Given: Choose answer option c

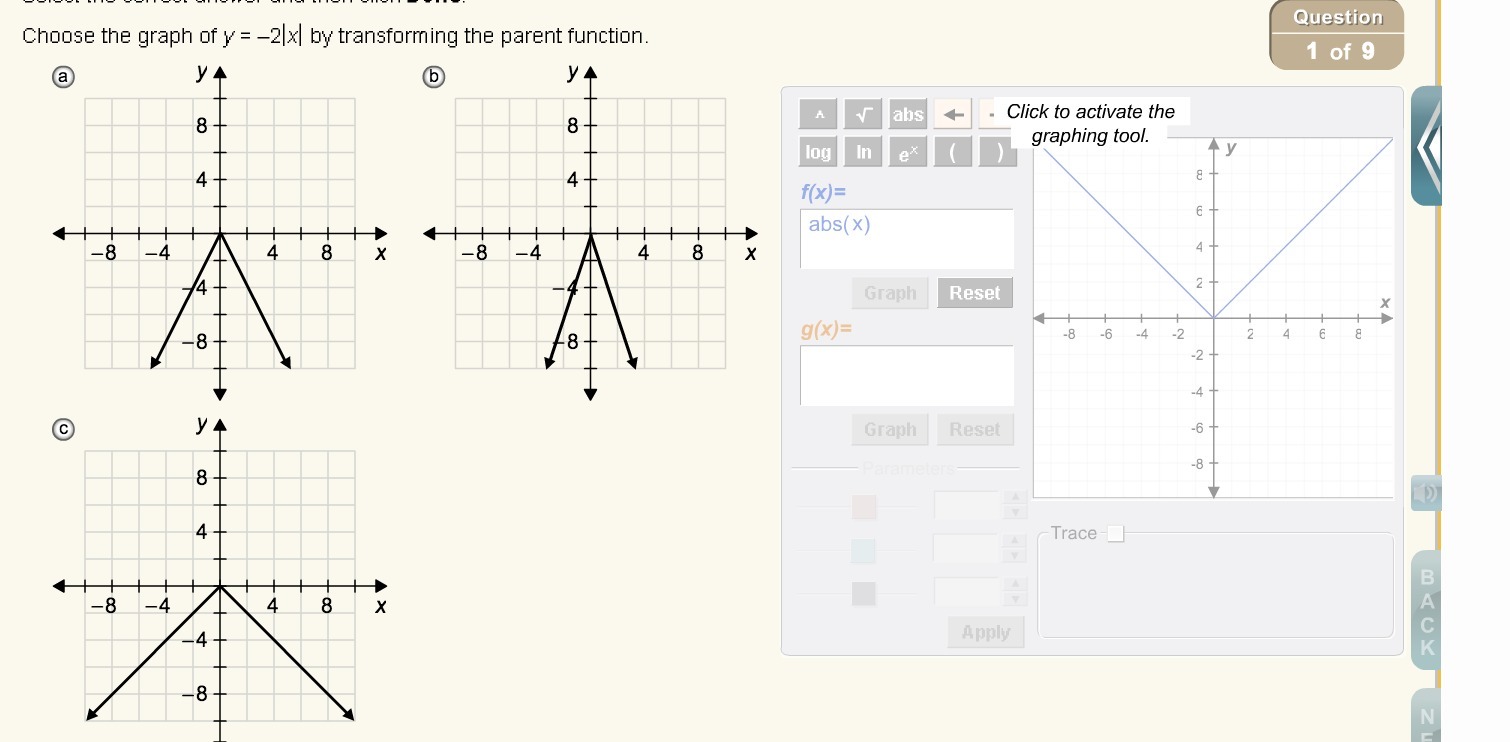Looking at the screenshot, I should [x=62, y=429].
